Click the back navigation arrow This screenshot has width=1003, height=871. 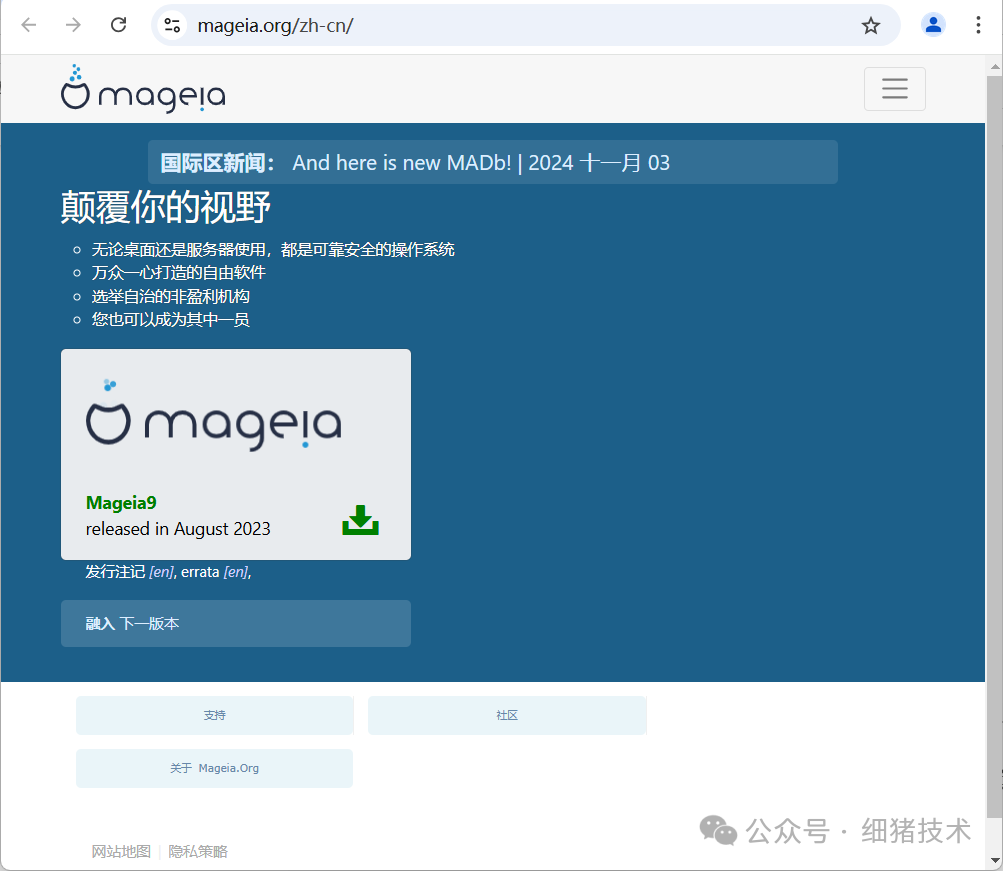click(x=28, y=25)
